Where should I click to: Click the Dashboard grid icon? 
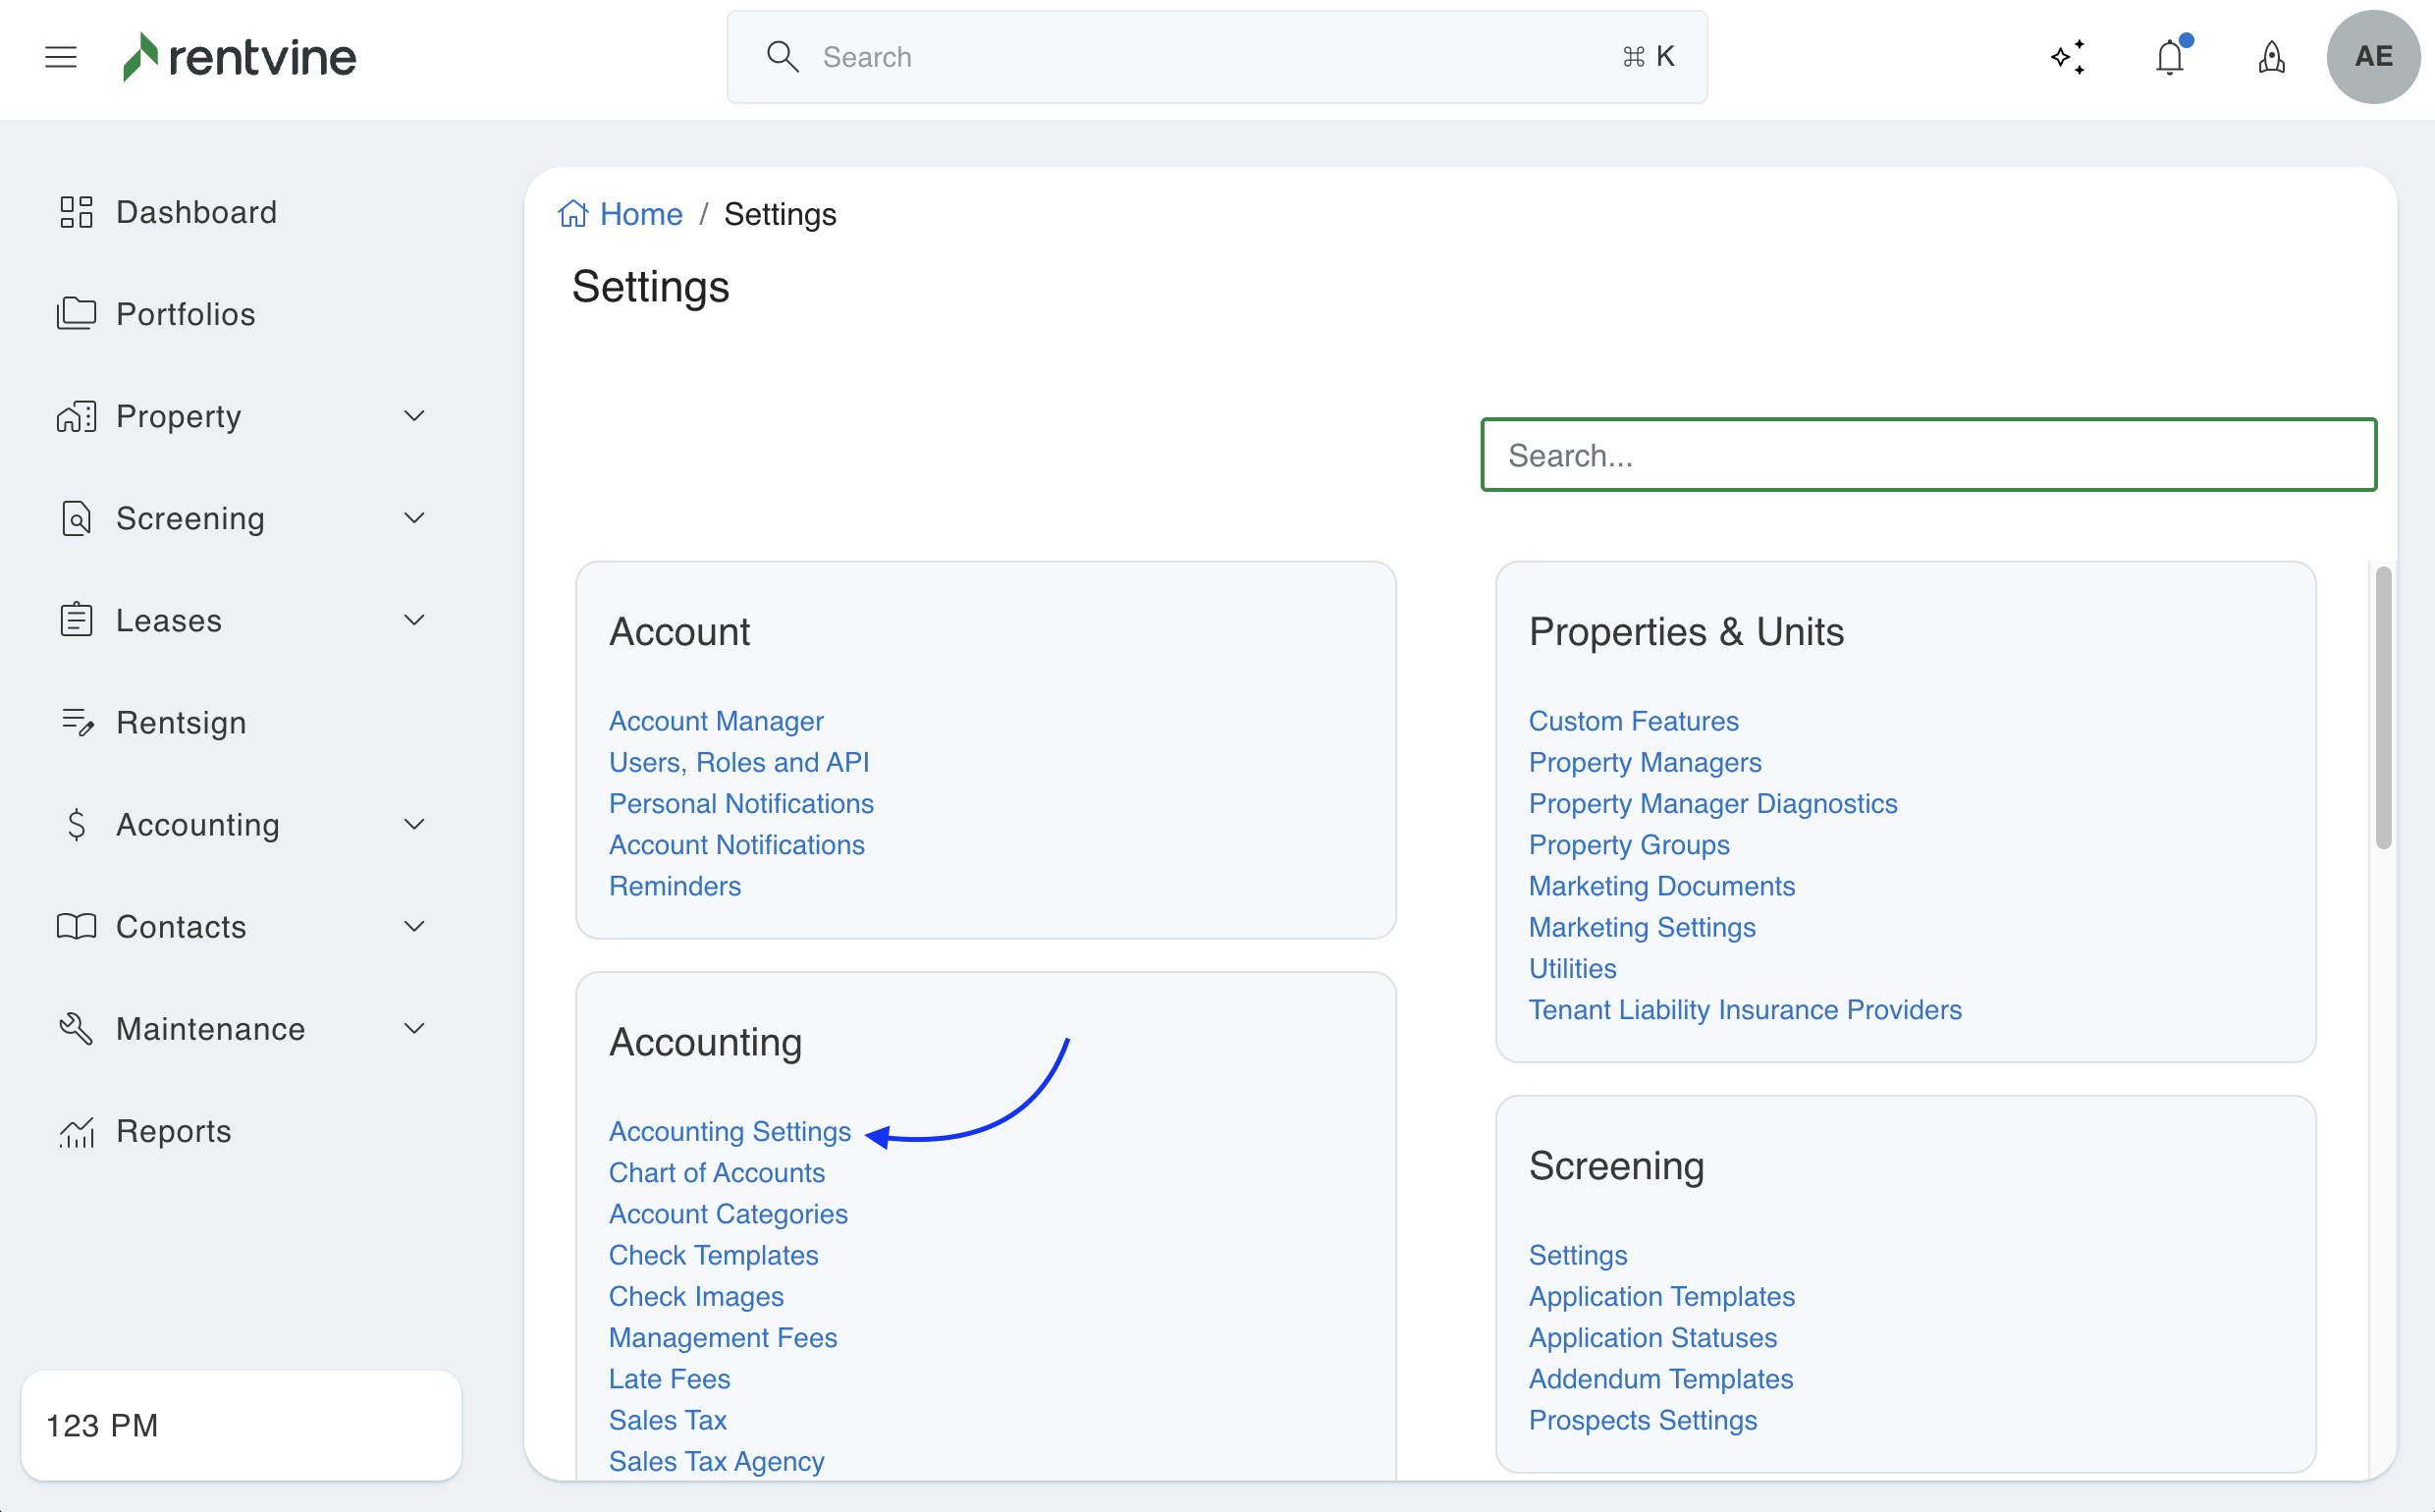click(76, 212)
